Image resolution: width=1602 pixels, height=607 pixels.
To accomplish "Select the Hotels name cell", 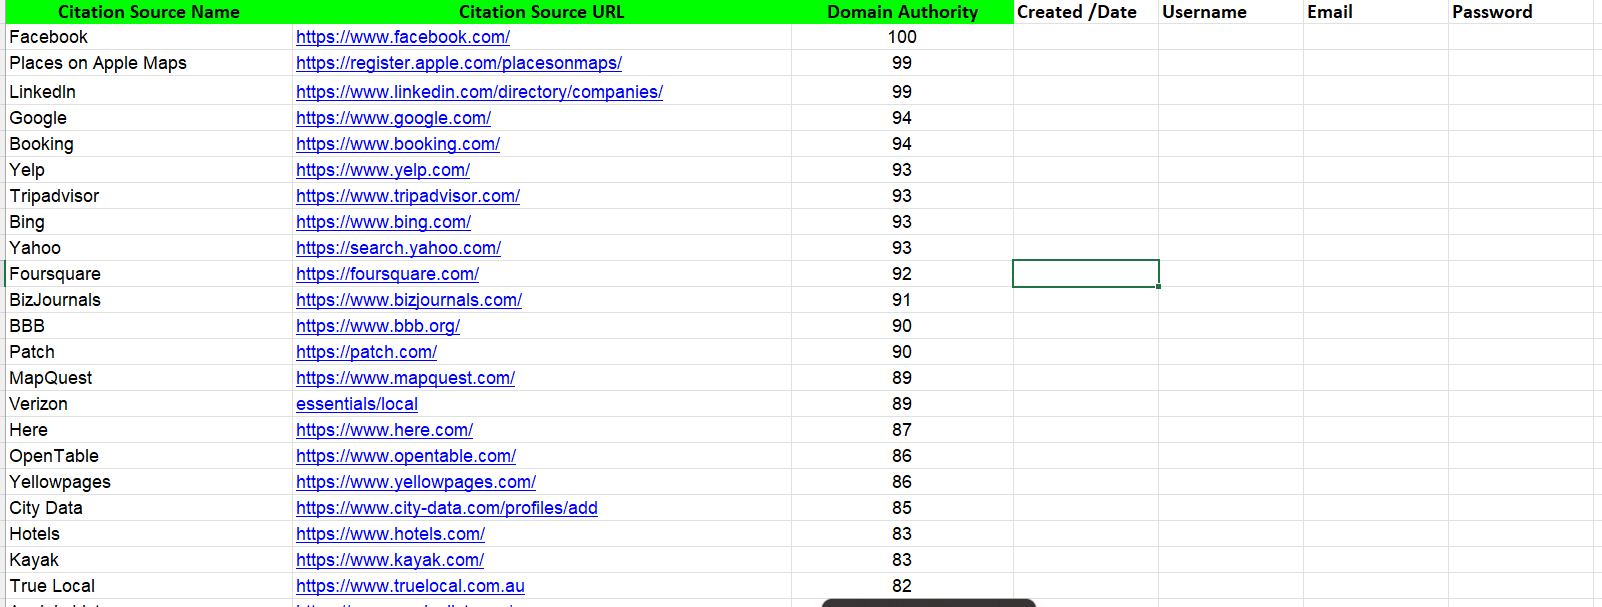I will (148, 534).
